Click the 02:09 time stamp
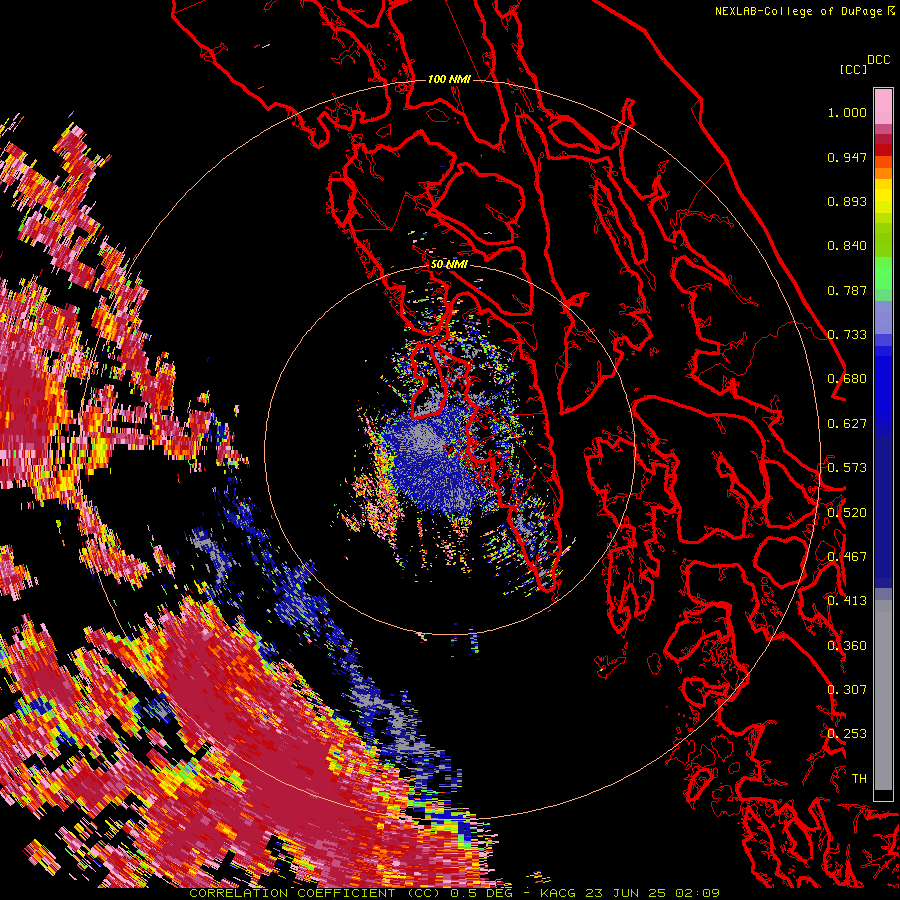This screenshot has width=900, height=900. click(699, 893)
